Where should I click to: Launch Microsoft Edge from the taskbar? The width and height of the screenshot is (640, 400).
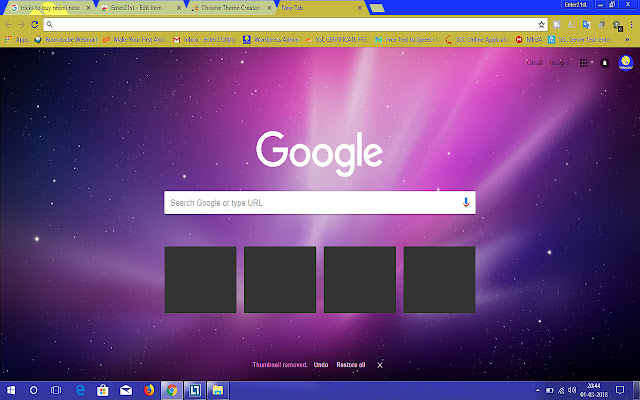pos(80,391)
